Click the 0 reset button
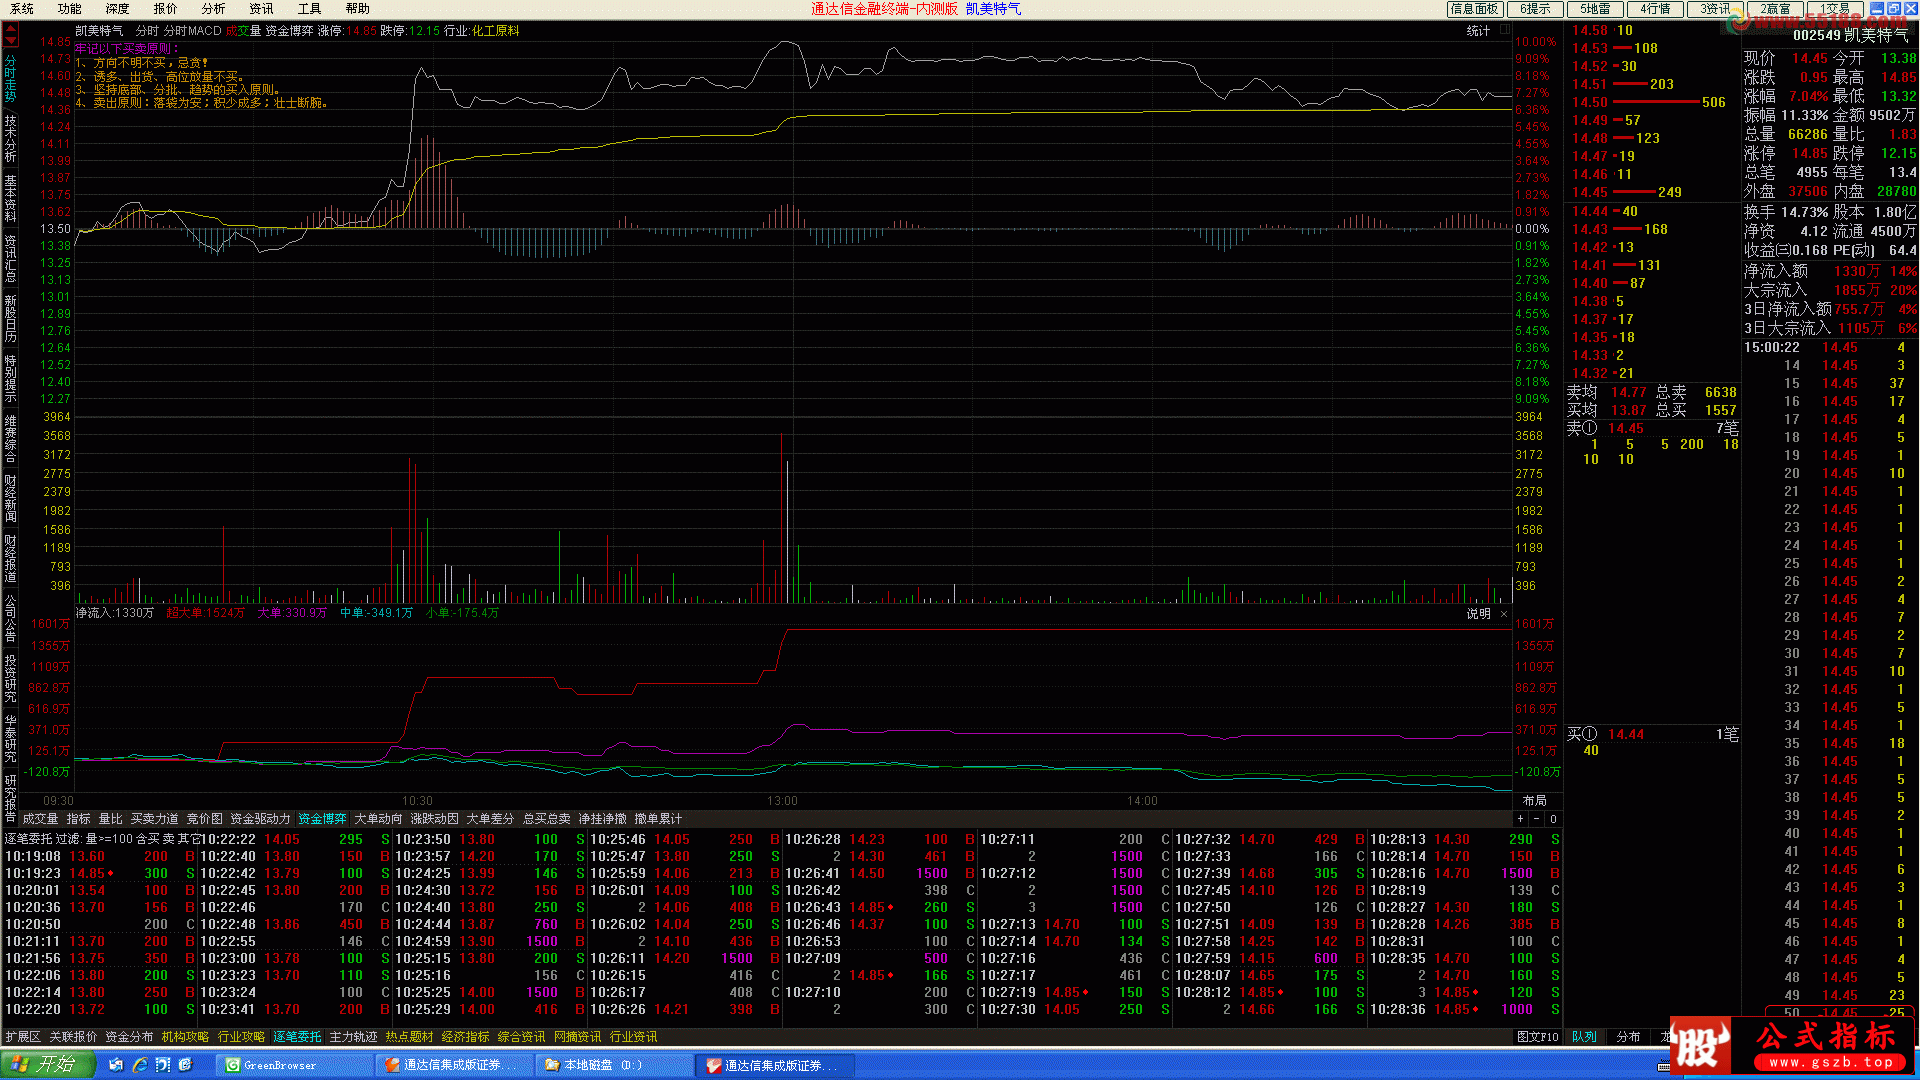Image resolution: width=1920 pixels, height=1080 pixels. tap(1553, 819)
